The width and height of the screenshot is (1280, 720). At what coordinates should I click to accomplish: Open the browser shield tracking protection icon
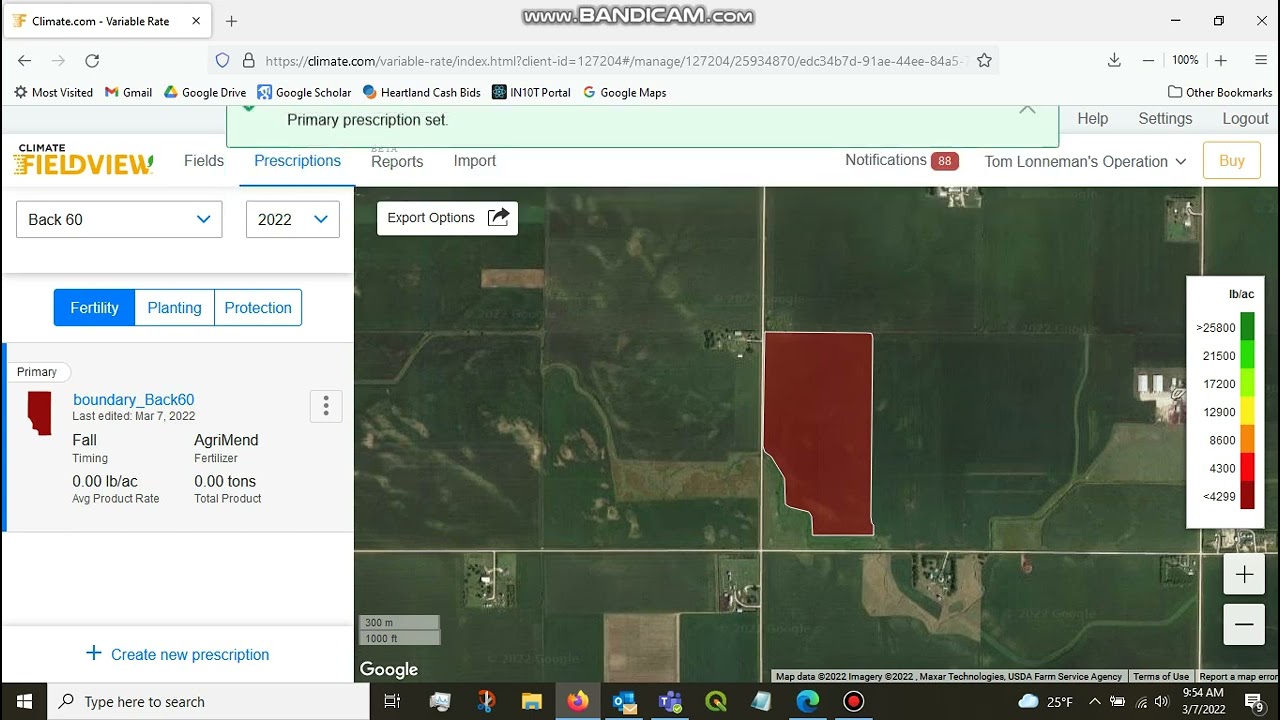[223, 61]
